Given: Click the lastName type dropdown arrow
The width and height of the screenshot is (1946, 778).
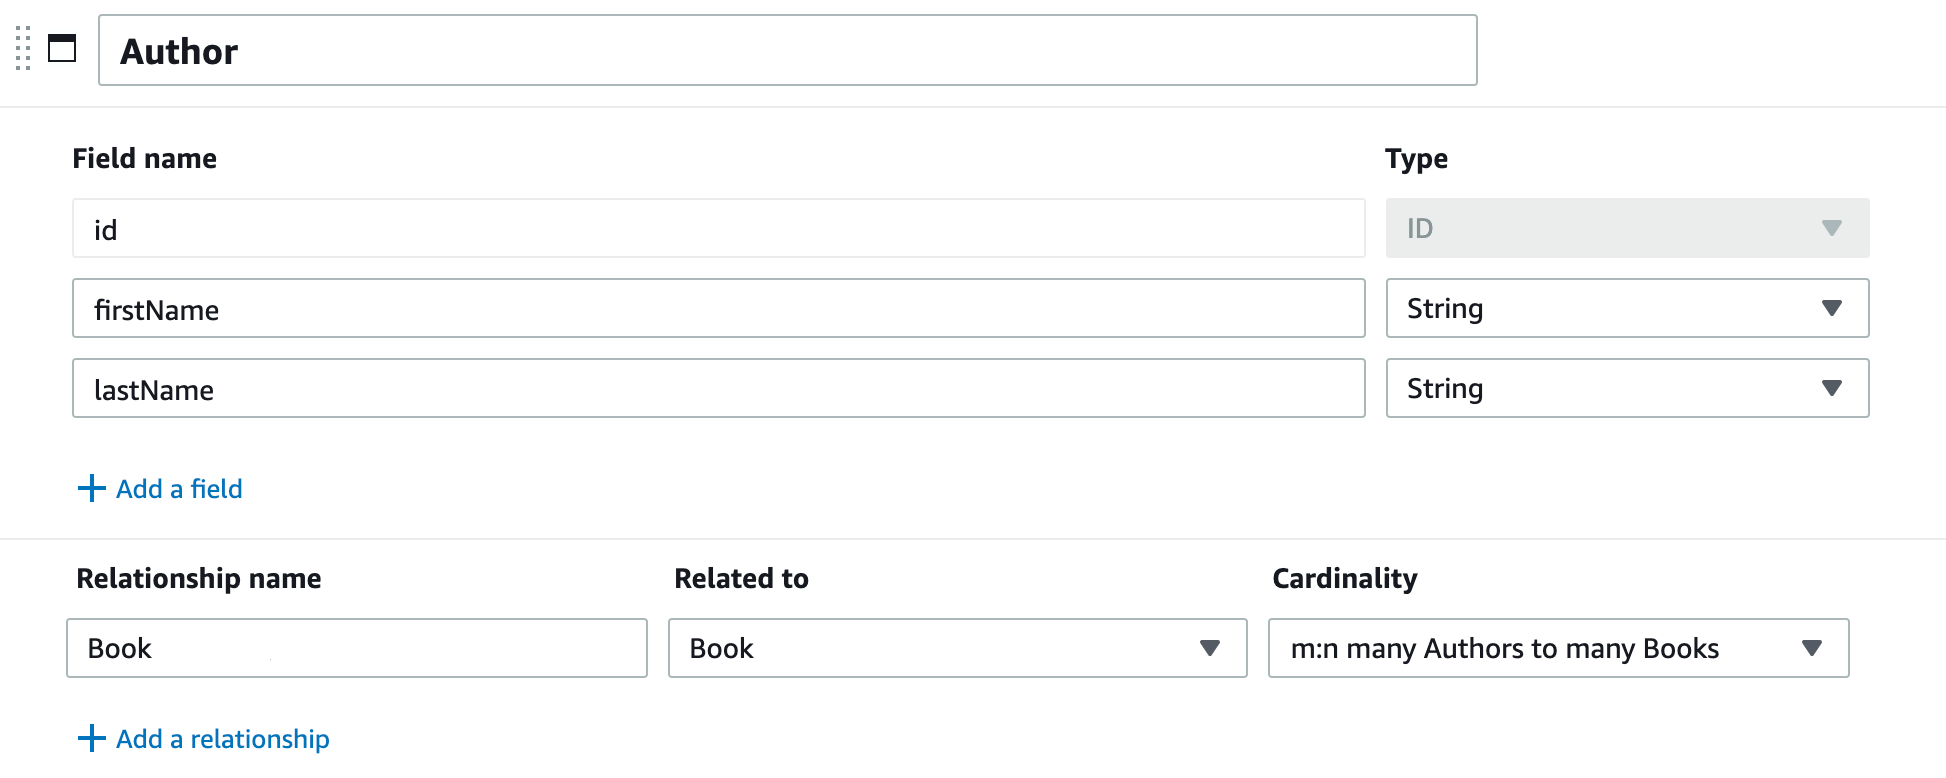Looking at the screenshot, I should (1831, 388).
